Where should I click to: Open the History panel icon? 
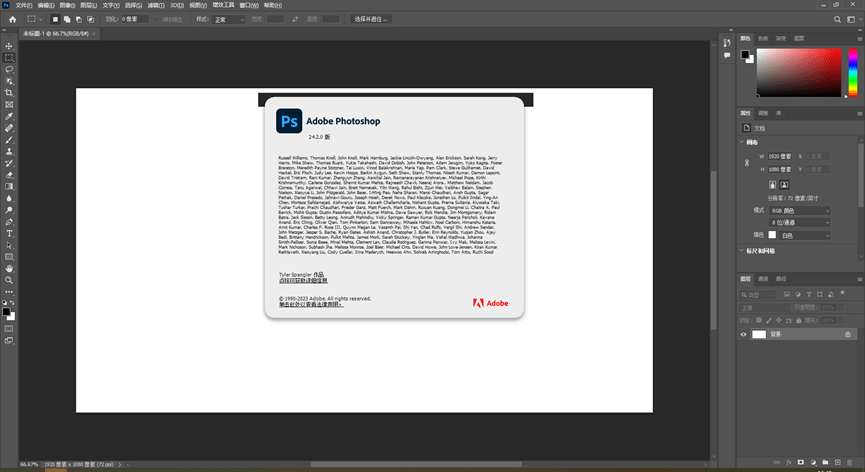727,42
